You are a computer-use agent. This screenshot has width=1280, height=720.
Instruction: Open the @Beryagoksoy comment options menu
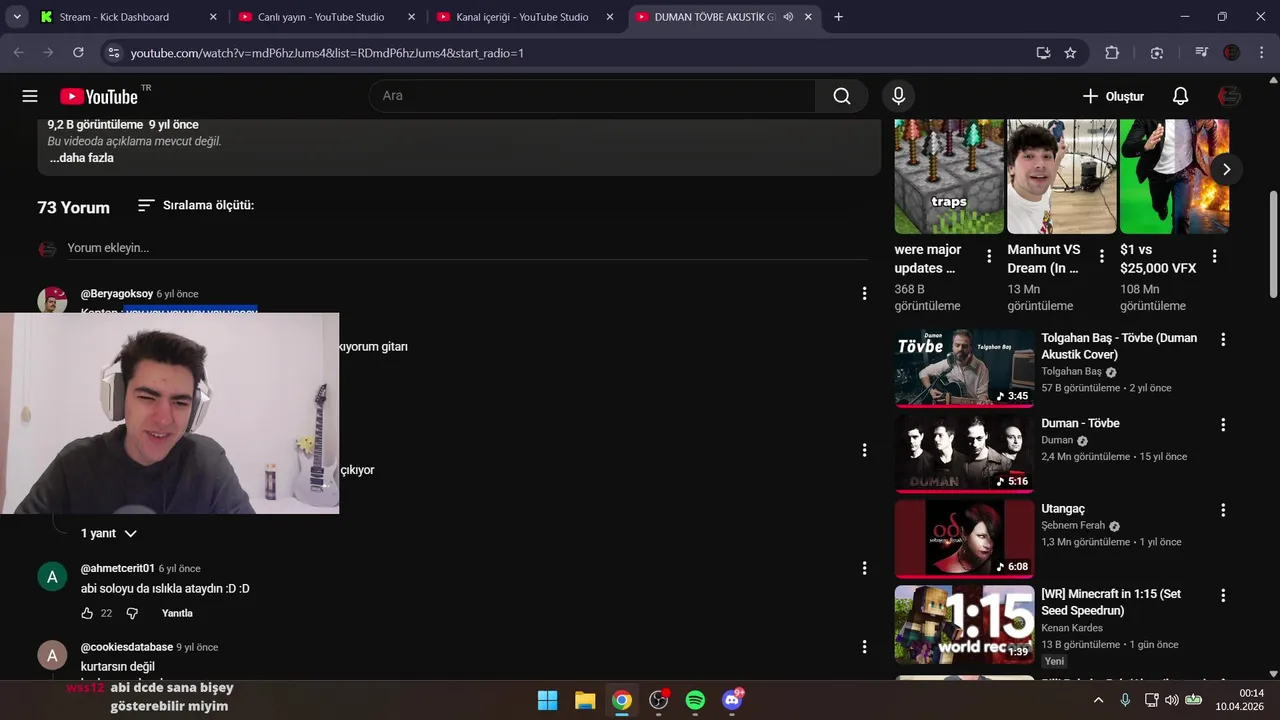coord(865,293)
